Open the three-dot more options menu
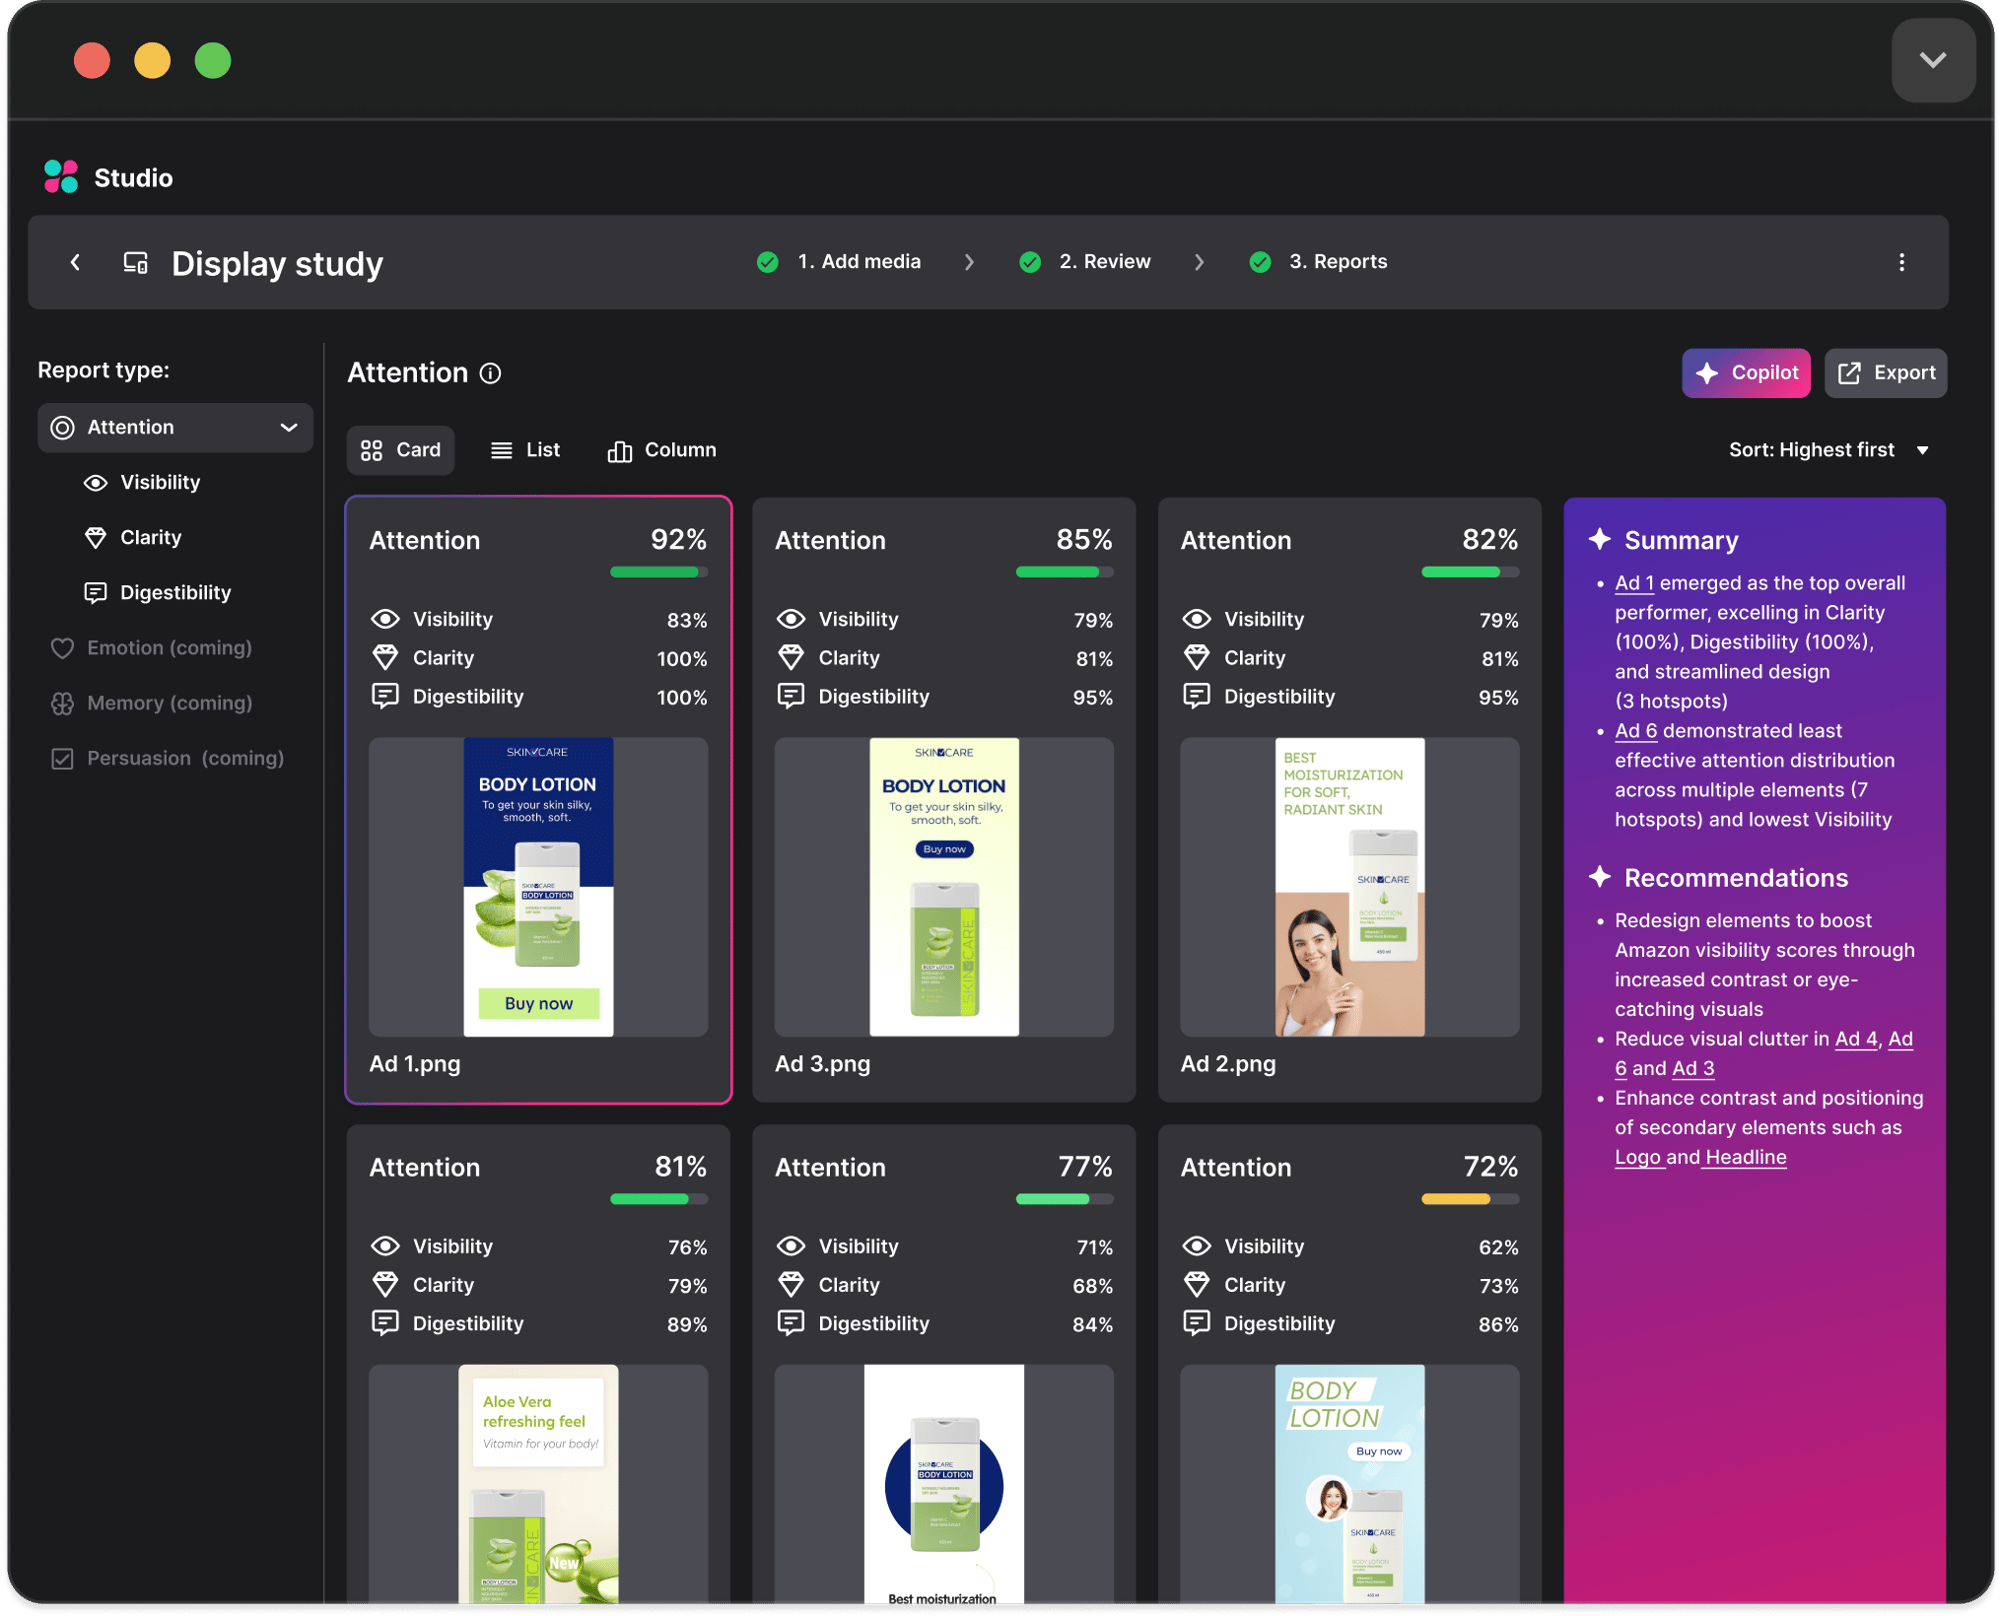This screenshot has height=1616, width=2000. (x=1901, y=262)
